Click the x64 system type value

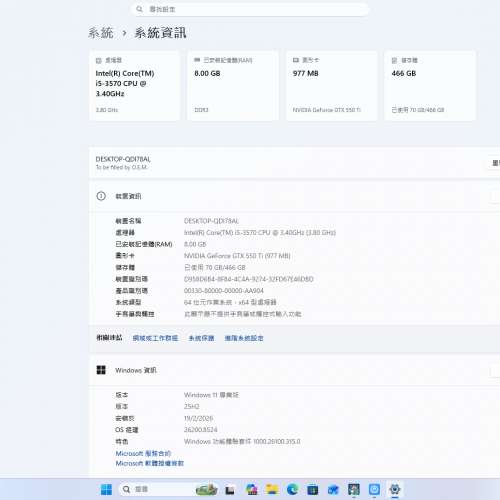point(230,302)
